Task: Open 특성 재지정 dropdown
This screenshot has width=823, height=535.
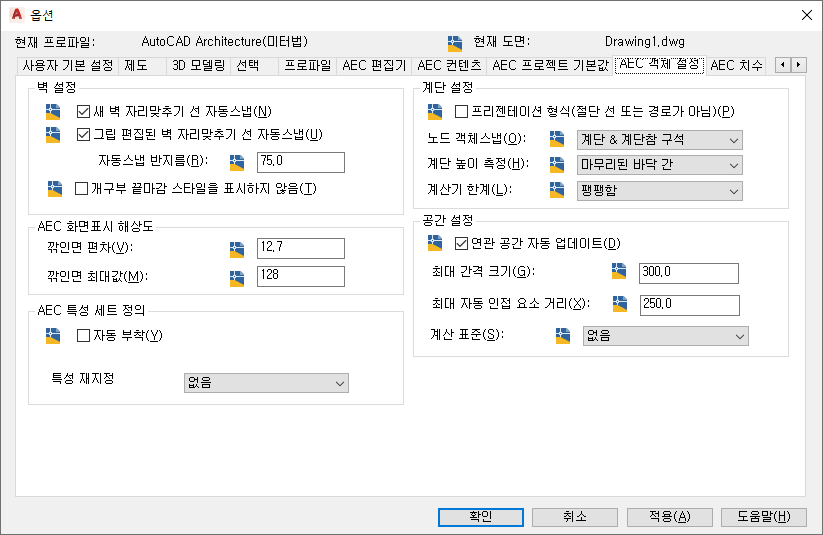Action: pyautogui.click(x=266, y=383)
